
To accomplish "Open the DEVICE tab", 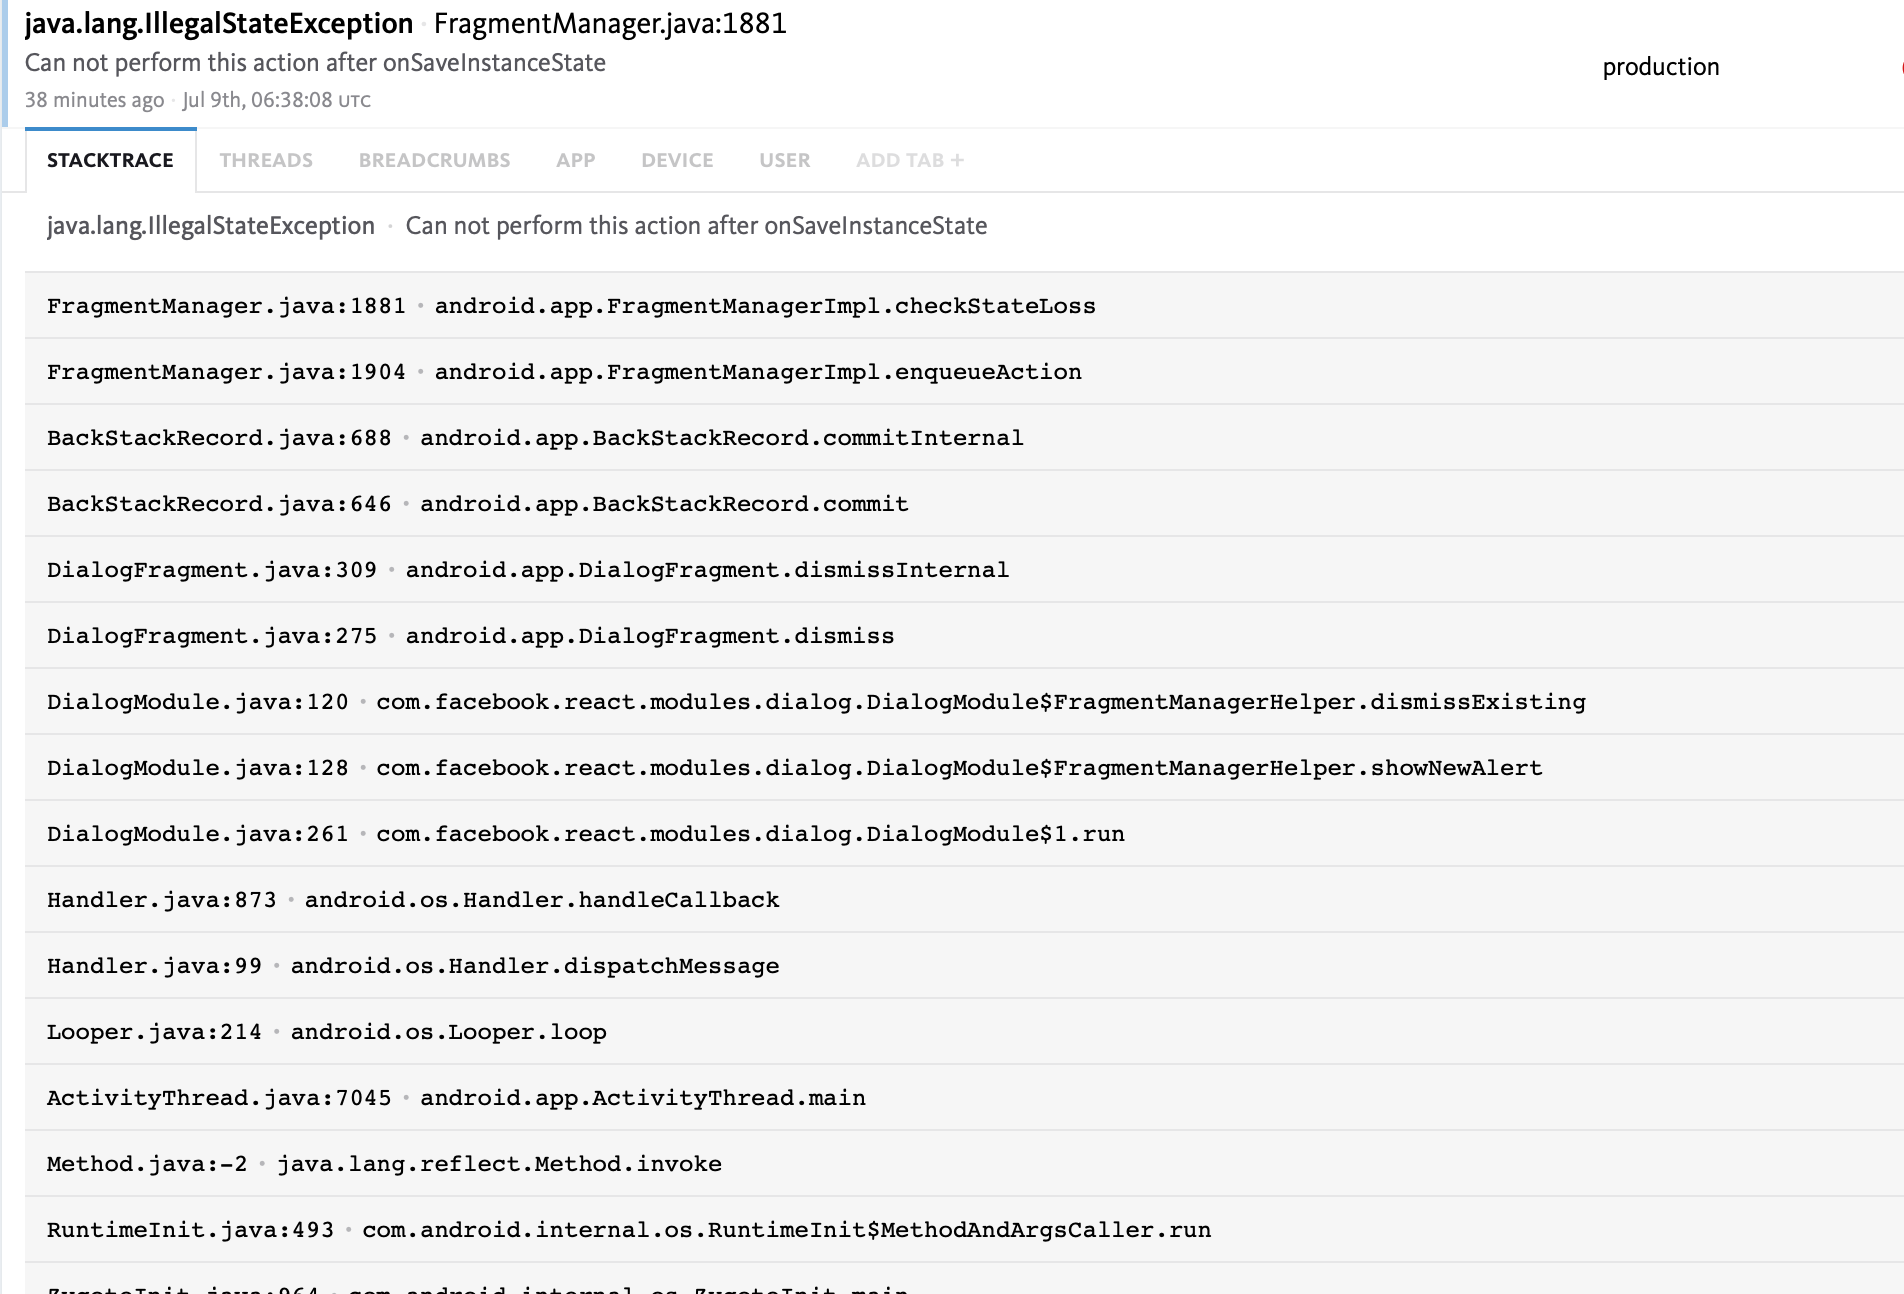I will (x=676, y=160).
